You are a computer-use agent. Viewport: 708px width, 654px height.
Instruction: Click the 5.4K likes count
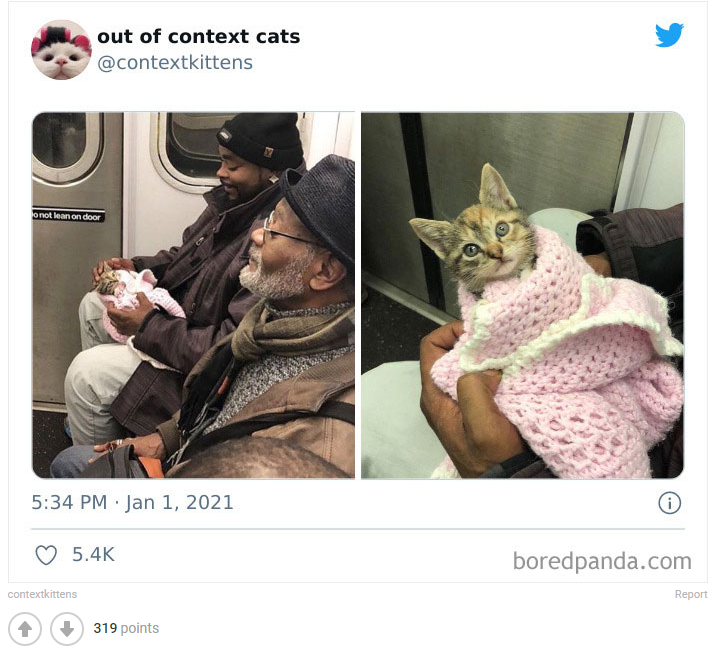93,555
